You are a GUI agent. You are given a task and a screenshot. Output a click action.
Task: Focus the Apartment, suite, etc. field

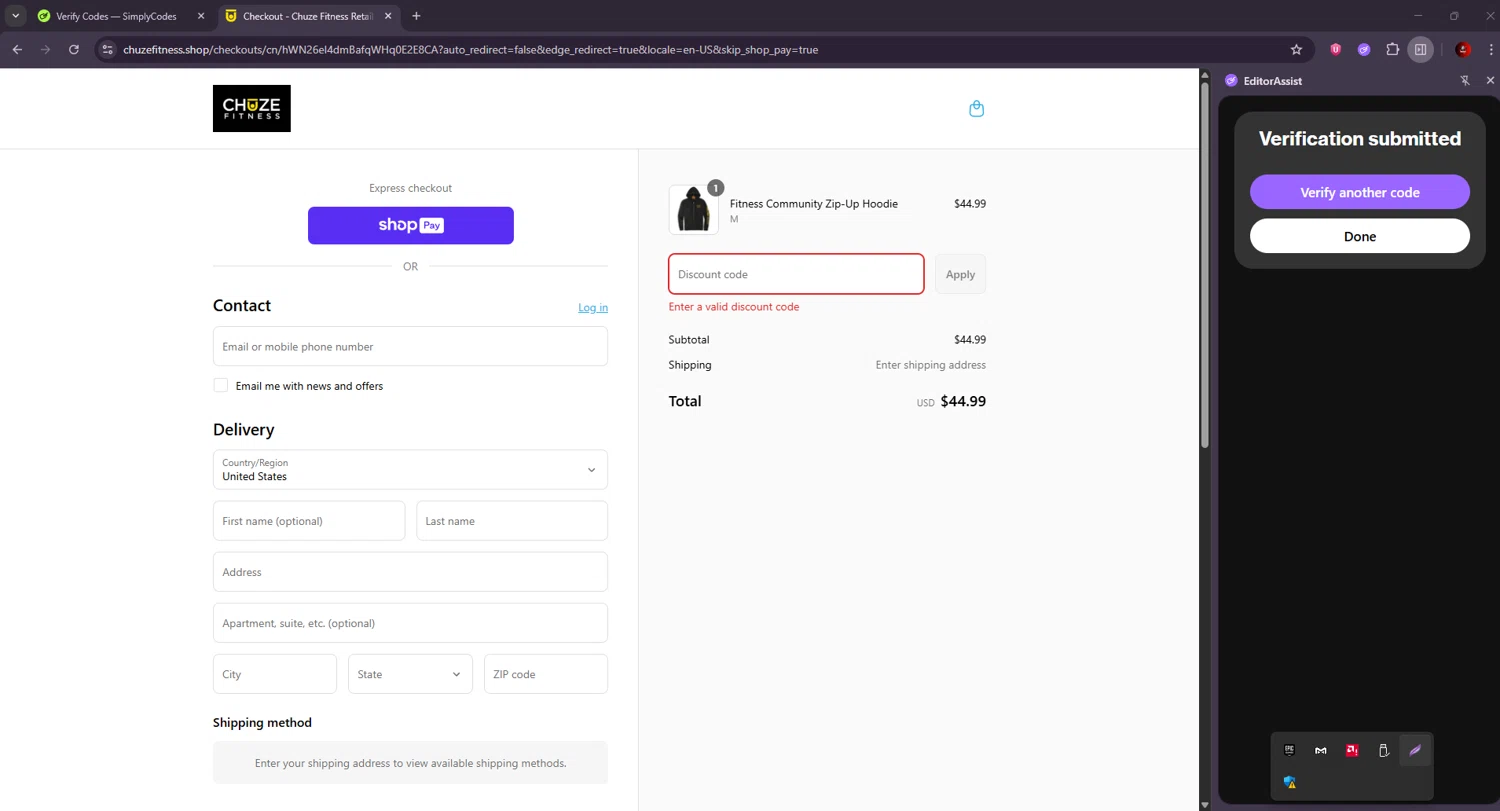click(x=410, y=623)
